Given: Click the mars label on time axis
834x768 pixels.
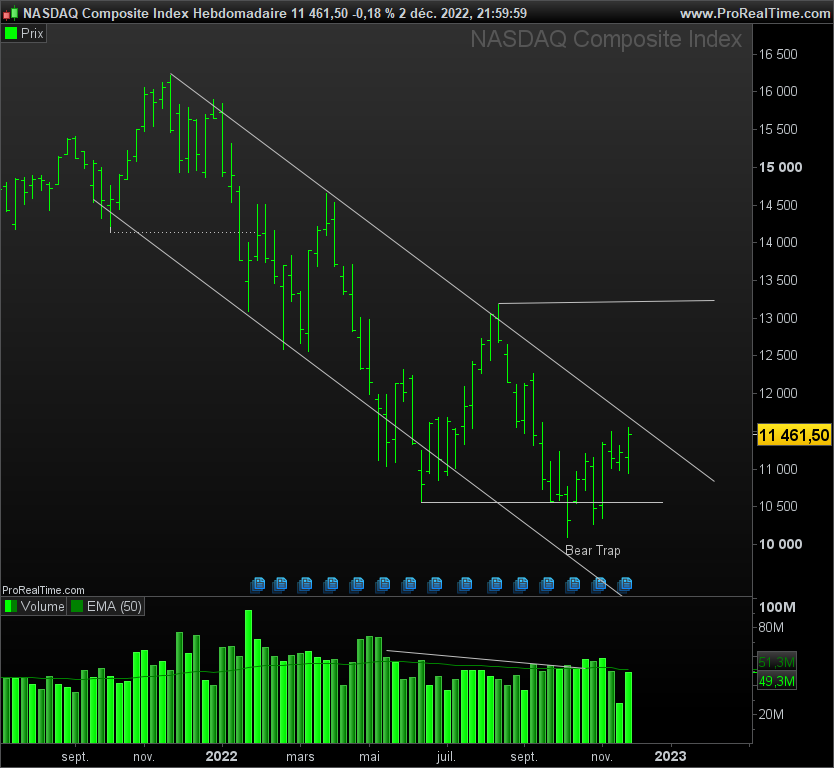Looking at the screenshot, I should click(301, 757).
